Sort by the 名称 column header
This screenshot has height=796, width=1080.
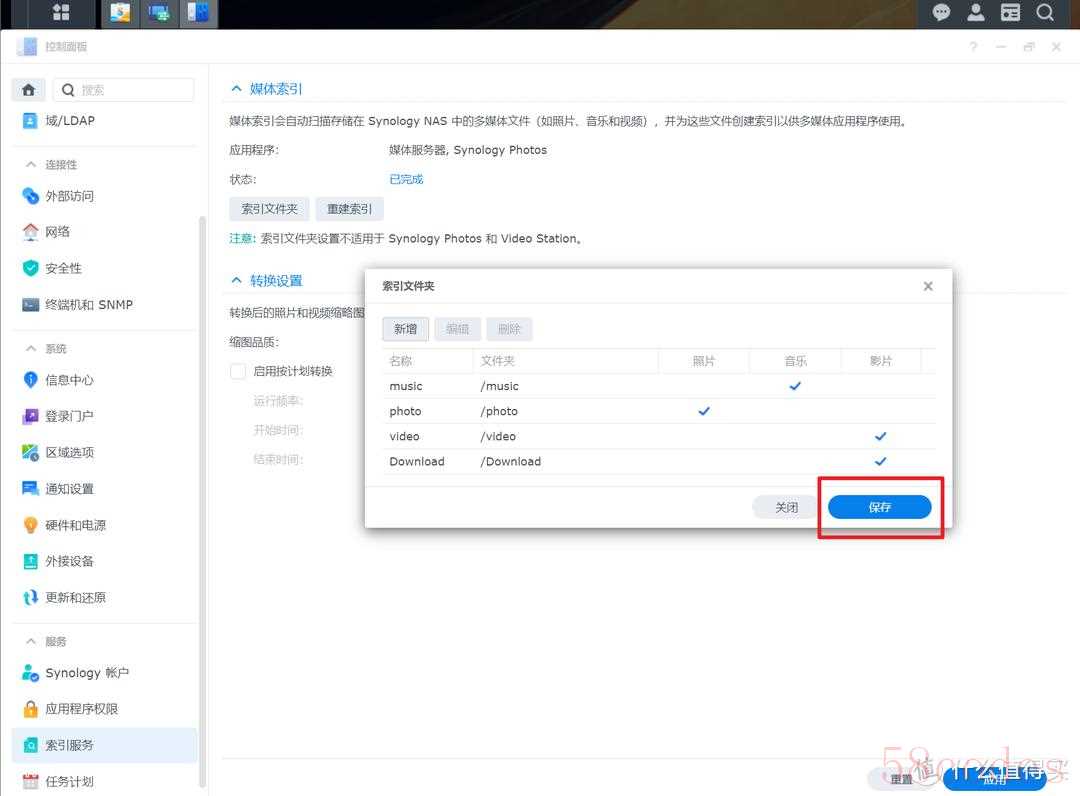(x=428, y=361)
